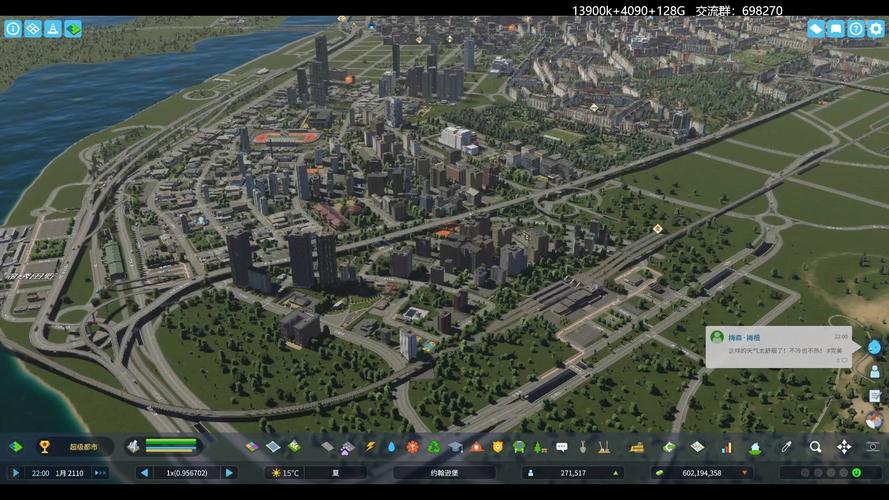Click the green circular arrow icon
Image resolution: width=889 pixels, height=500 pixels.
670,447
